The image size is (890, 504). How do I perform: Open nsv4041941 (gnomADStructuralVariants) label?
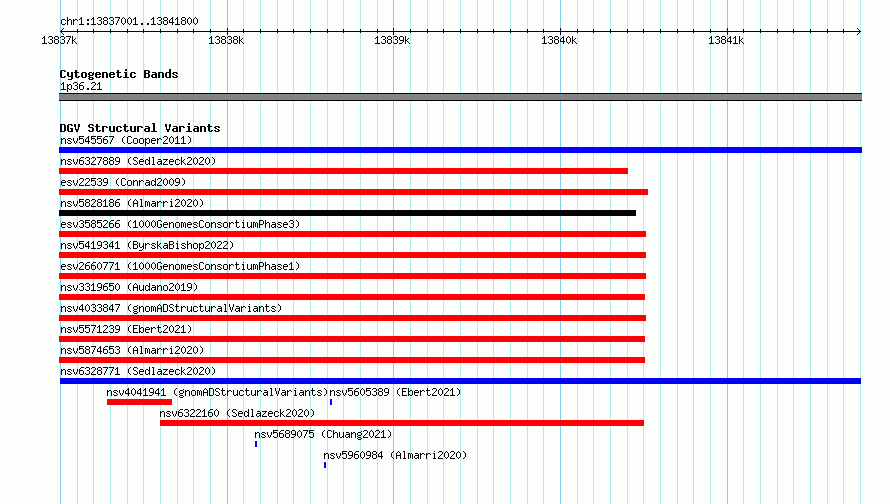point(217,392)
